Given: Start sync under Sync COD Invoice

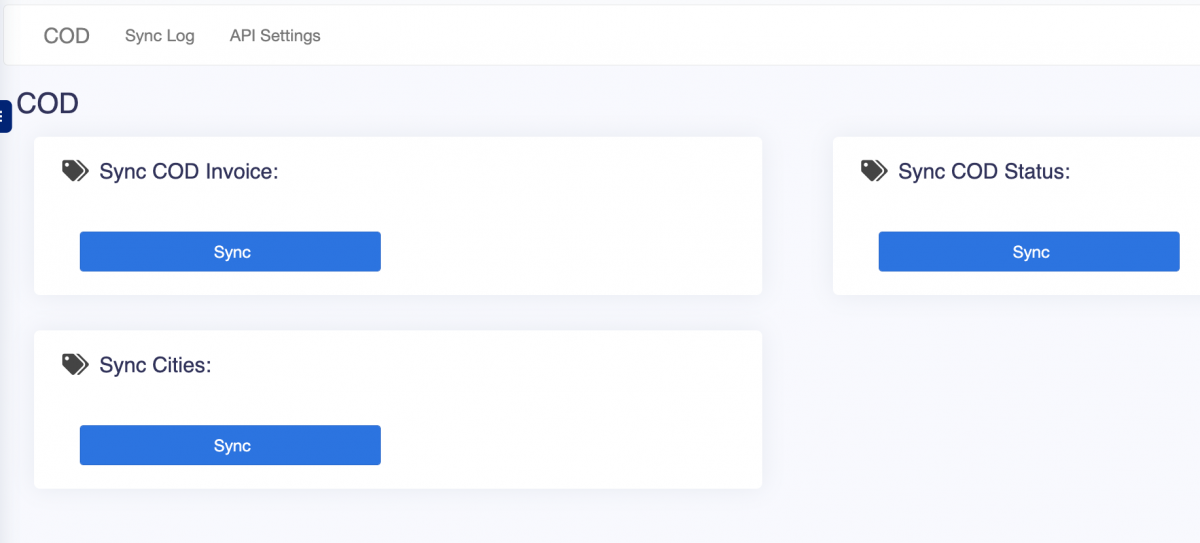Looking at the screenshot, I should [x=230, y=252].
